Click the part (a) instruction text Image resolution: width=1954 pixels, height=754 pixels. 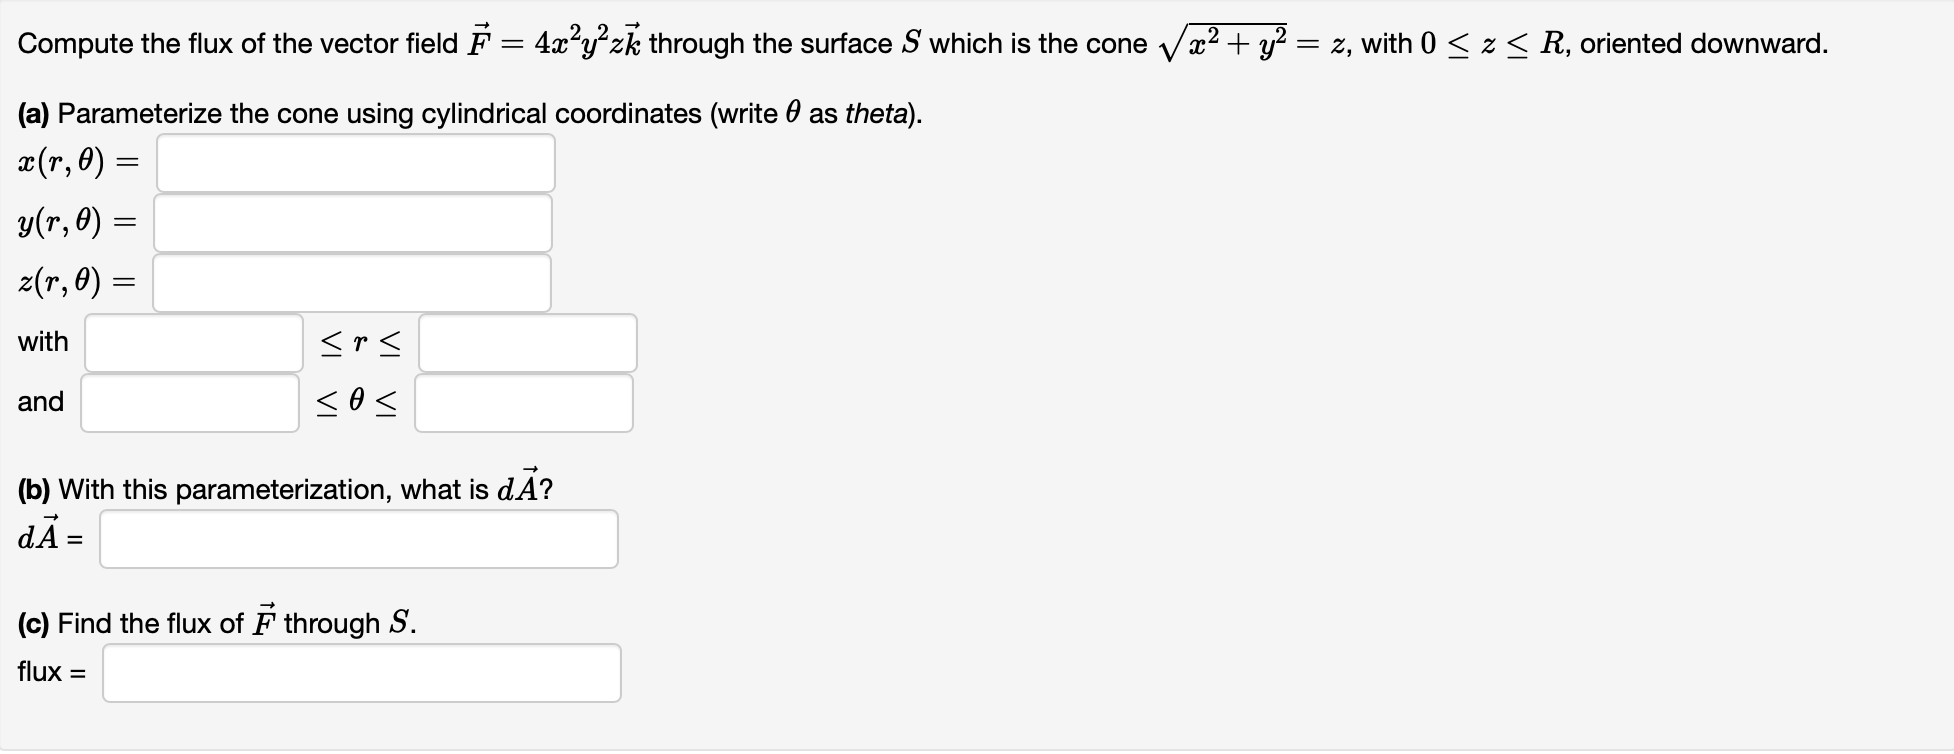click(x=470, y=112)
